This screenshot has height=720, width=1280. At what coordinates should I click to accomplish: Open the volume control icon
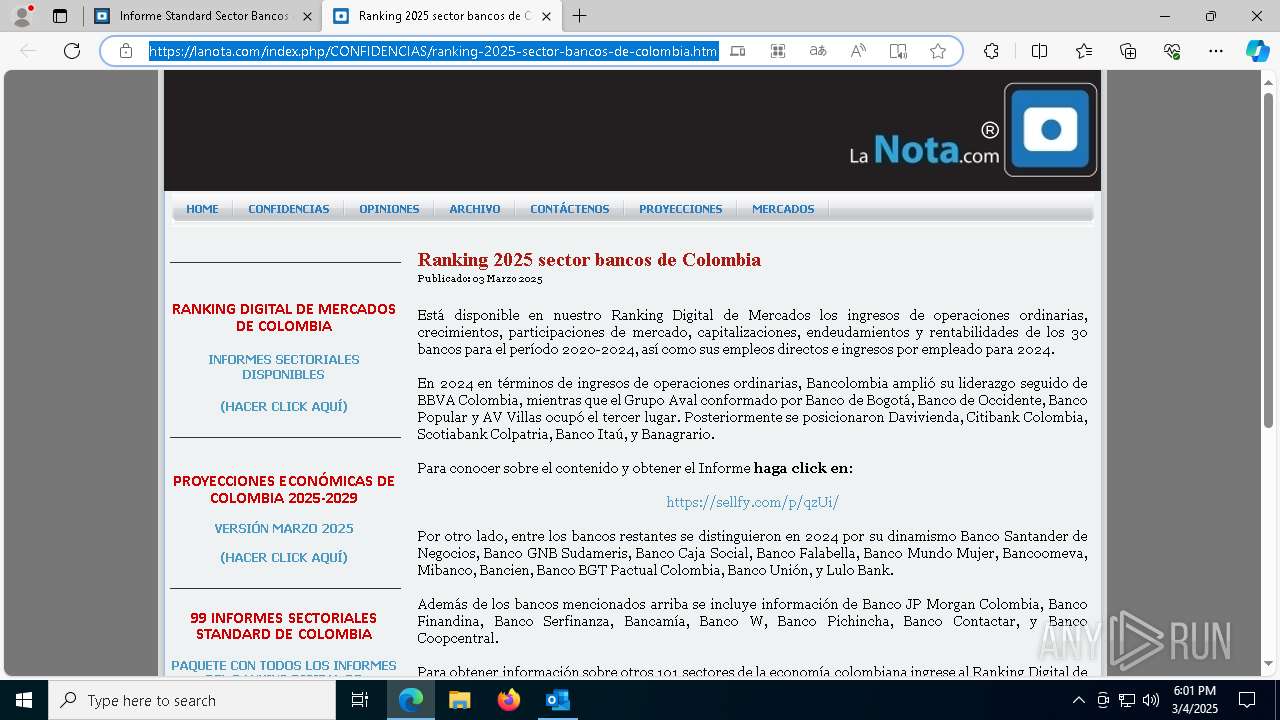(1150, 700)
